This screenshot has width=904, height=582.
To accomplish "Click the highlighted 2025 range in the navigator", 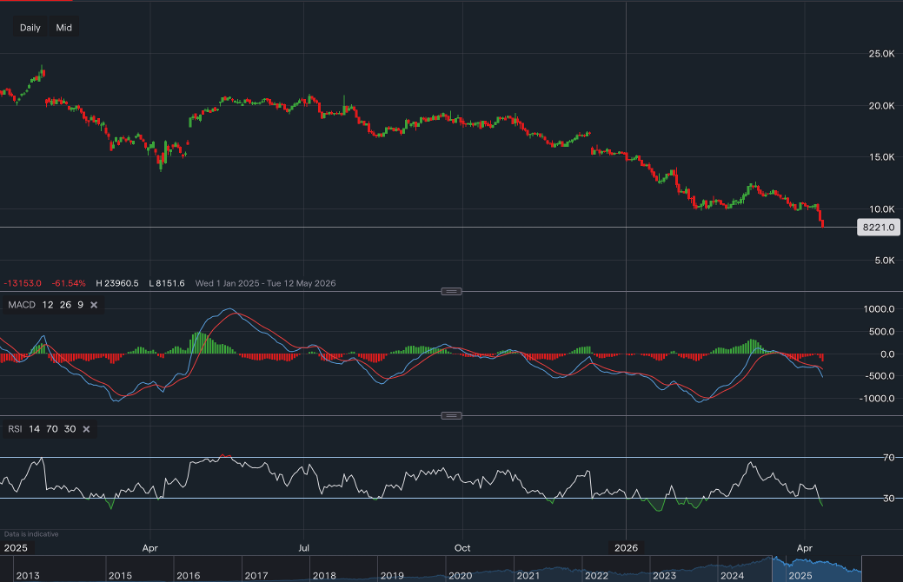I will click(x=800, y=576).
